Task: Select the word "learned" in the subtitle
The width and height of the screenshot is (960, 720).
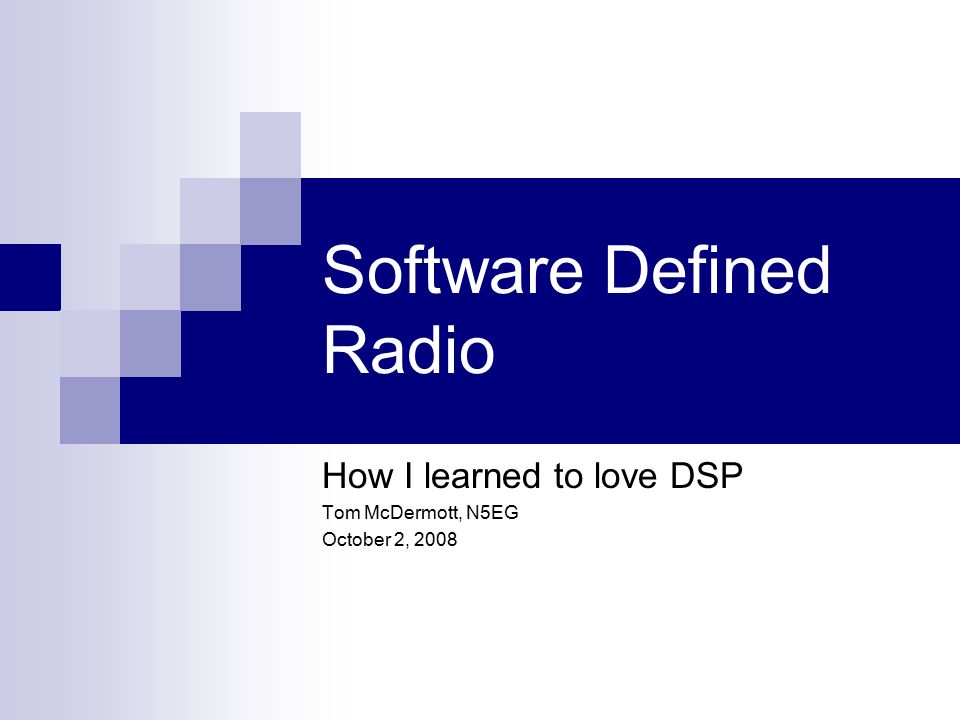Action: tap(482, 476)
